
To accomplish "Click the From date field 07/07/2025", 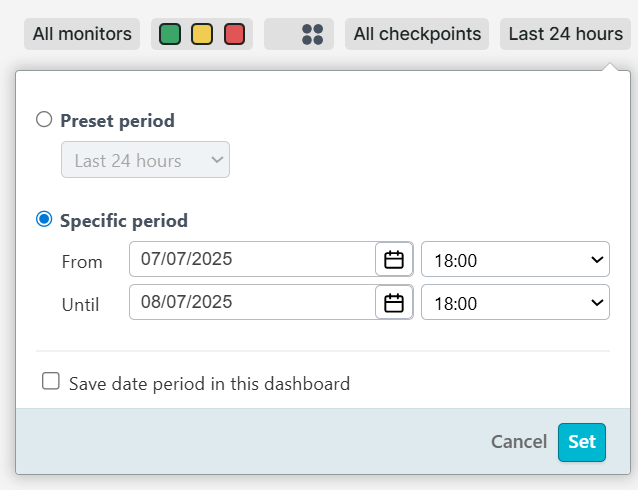I will [x=252, y=260].
